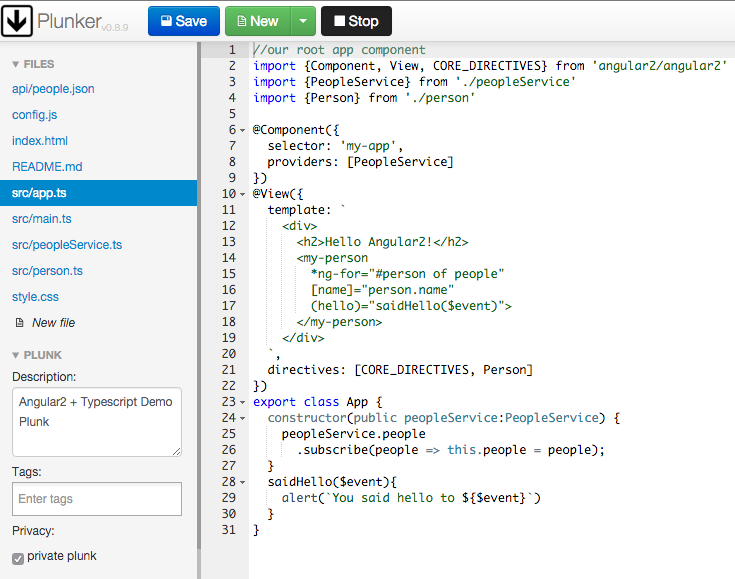Click 'CORE_DIRECTIVES' in import line 2
735x579 pixels.
point(487,66)
